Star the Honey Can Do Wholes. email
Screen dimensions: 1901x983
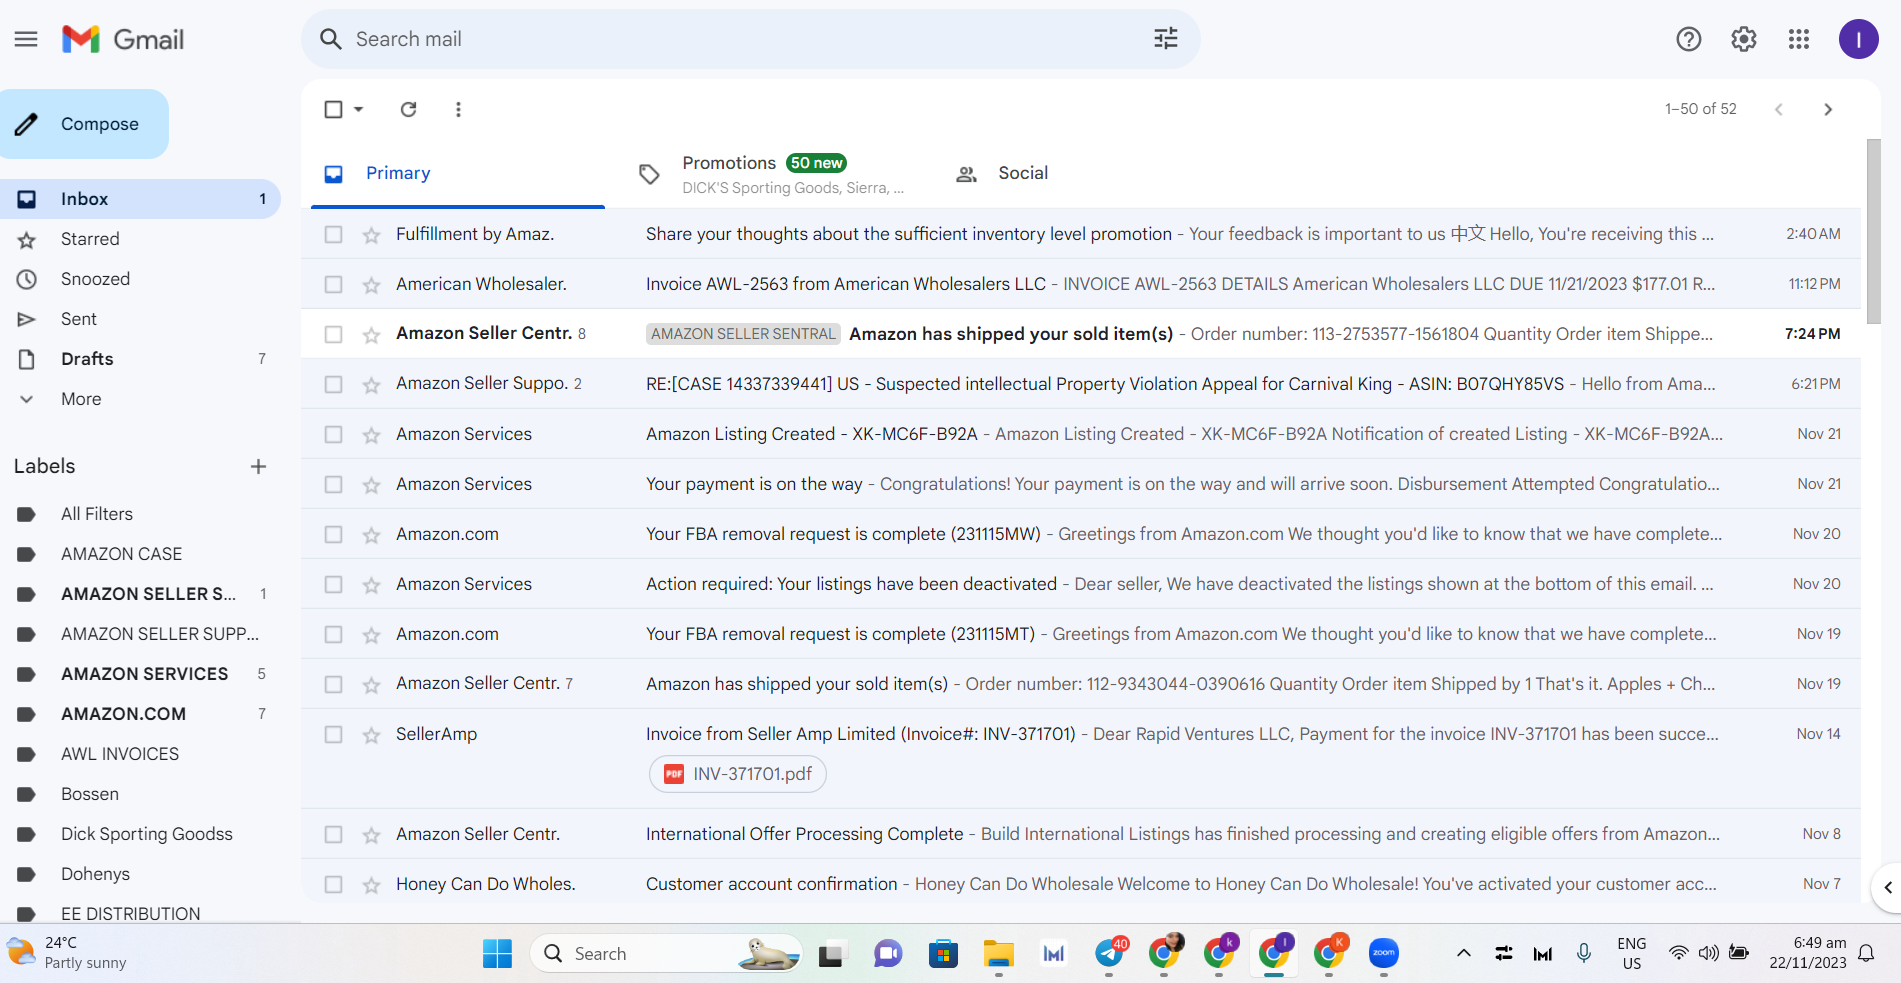click(x=371, y=885)
